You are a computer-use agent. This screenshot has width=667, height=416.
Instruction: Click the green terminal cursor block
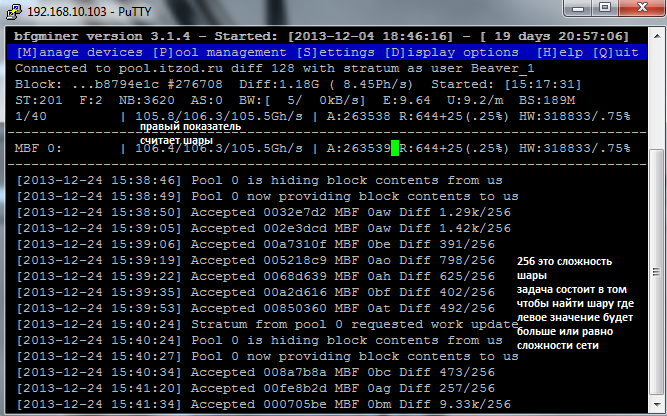tap(396, 148)
